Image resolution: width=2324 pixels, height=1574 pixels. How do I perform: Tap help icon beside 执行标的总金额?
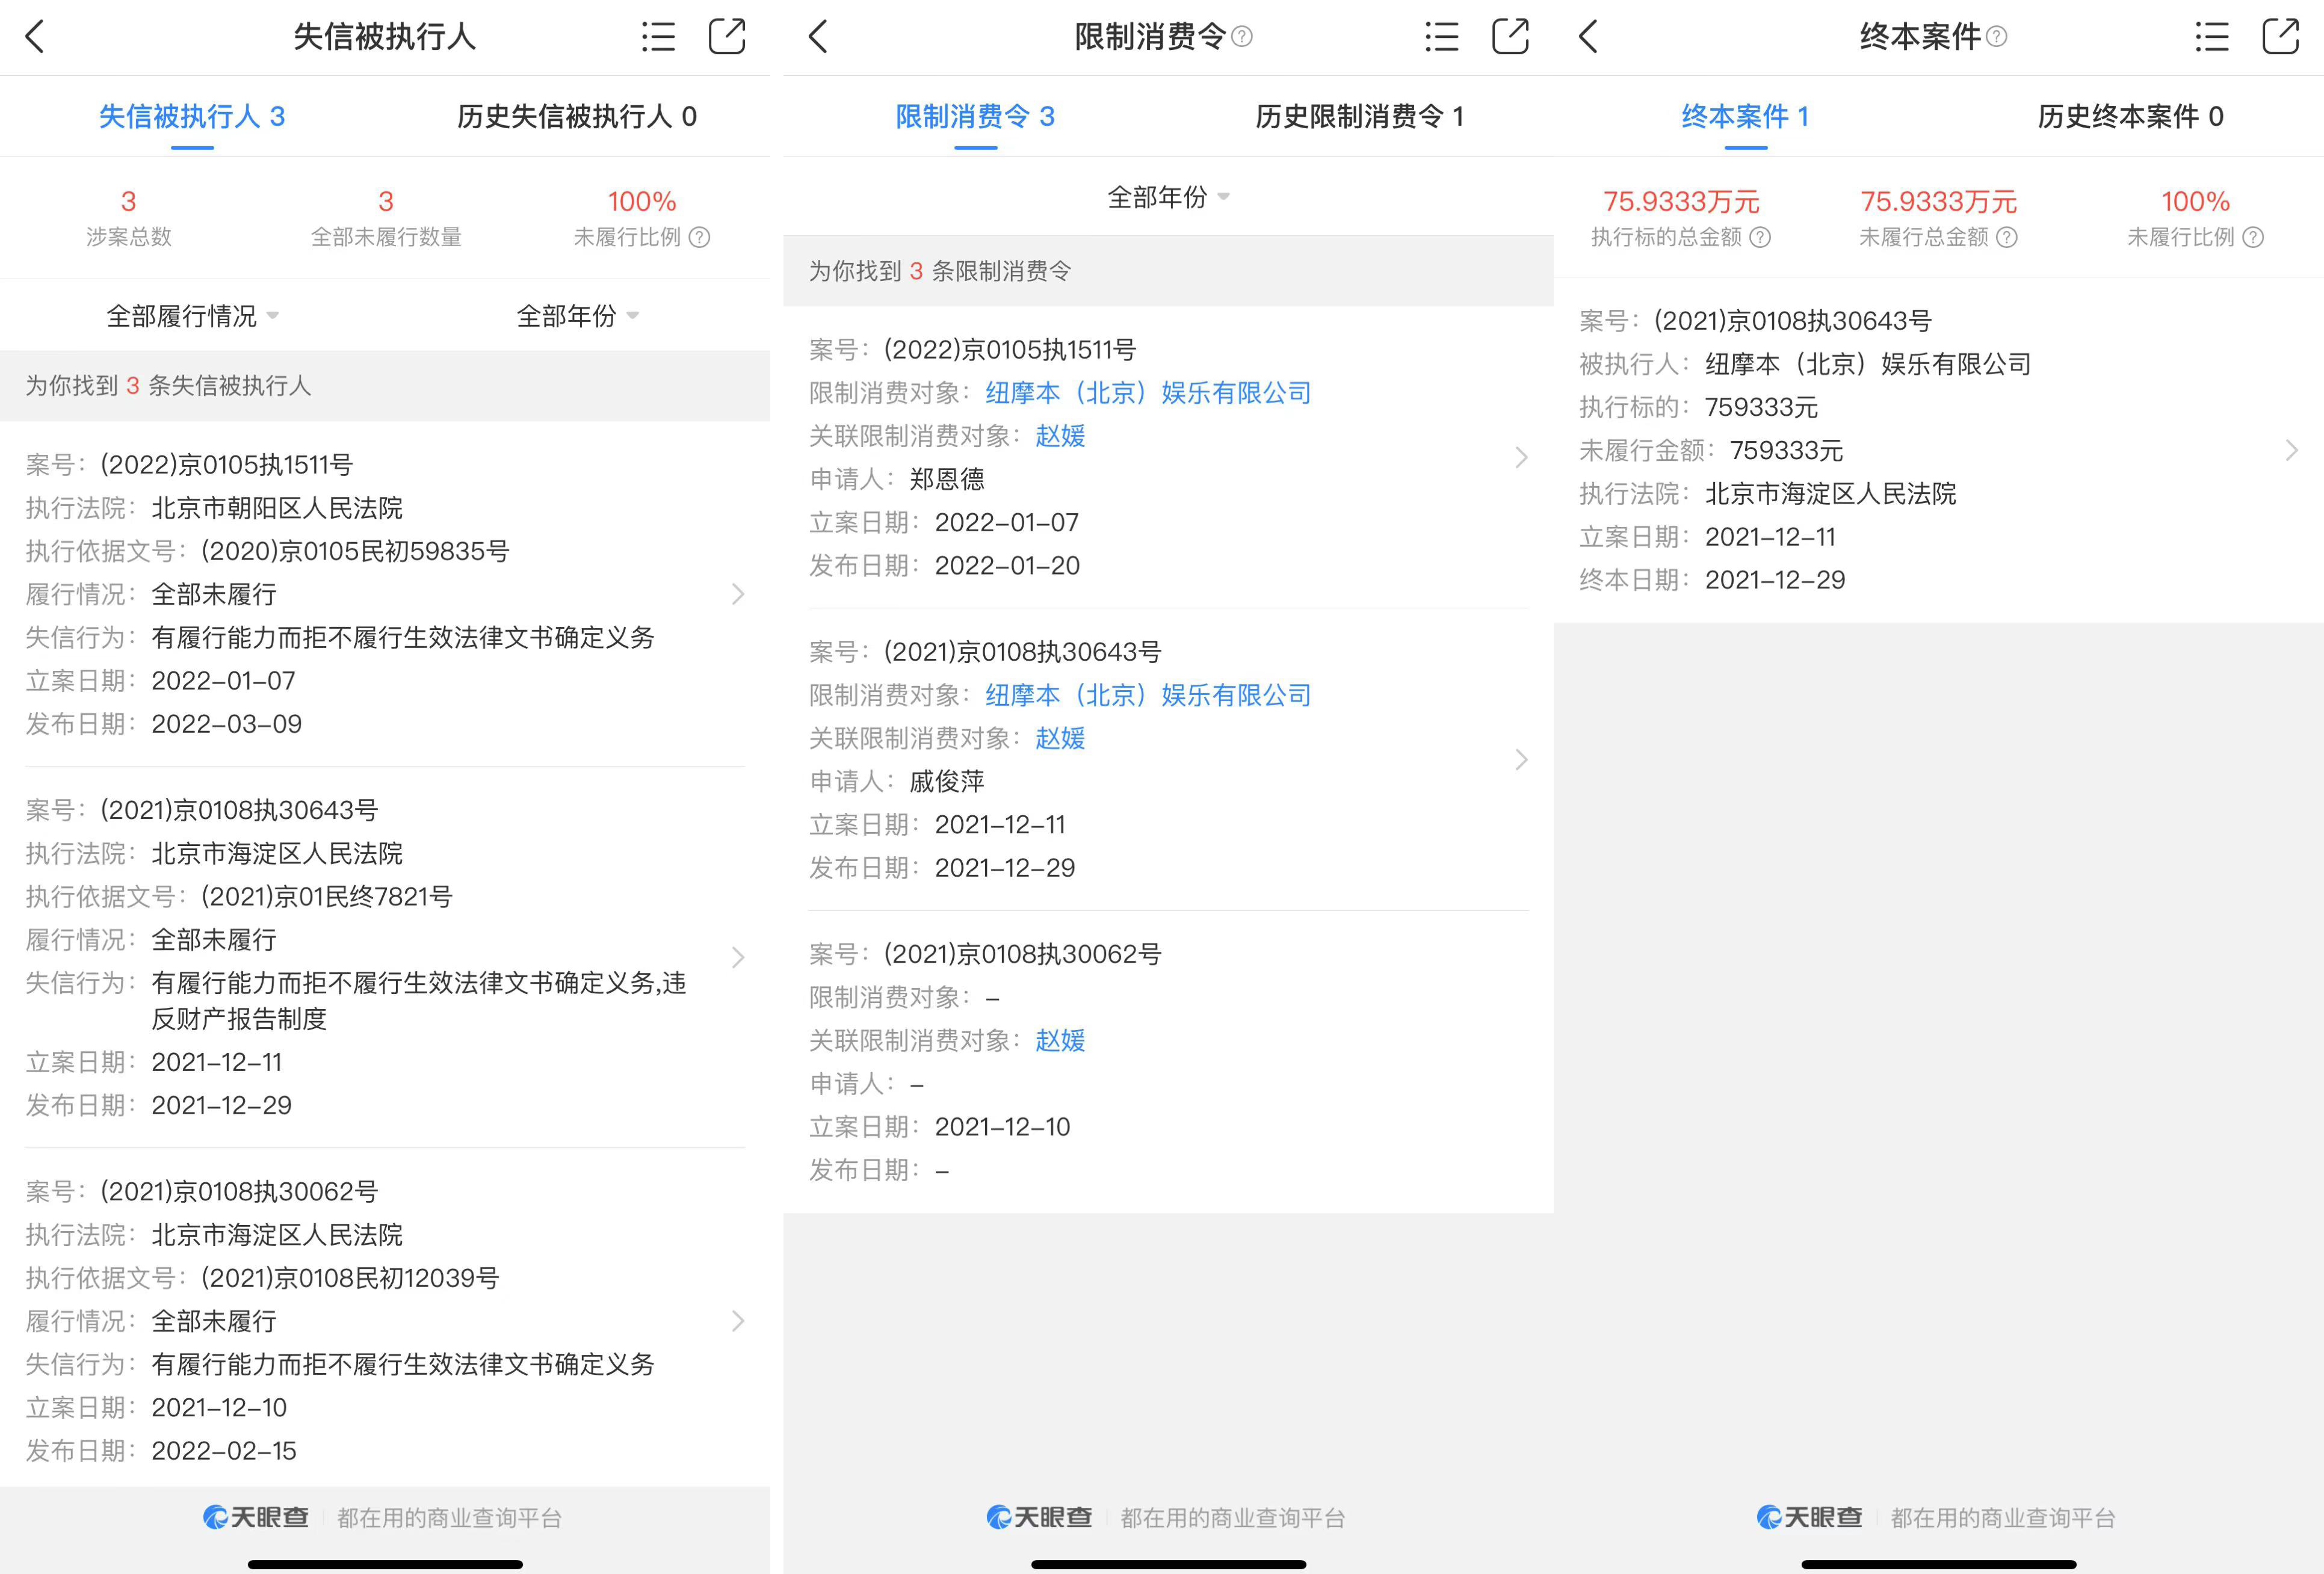coord(1760,237)
